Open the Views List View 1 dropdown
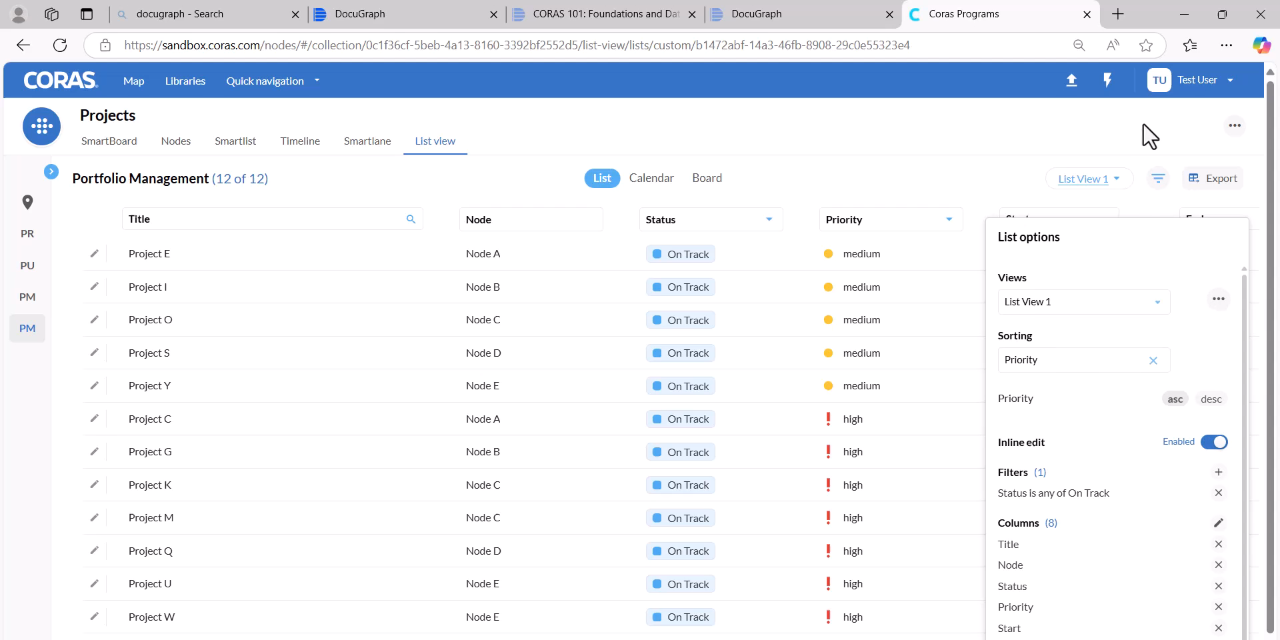This screenshot has height=640, width=1280. pos(1084,302)
